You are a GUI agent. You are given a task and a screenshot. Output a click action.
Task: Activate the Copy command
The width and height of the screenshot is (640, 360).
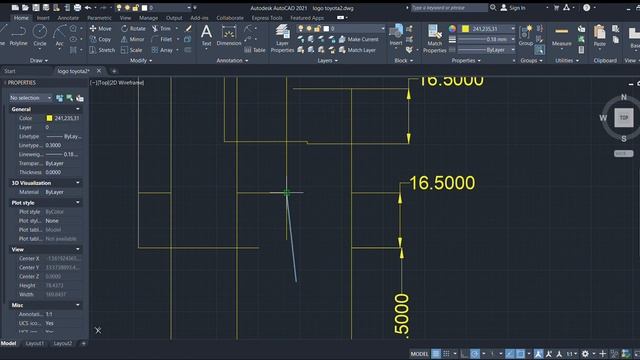pos(100,39)
